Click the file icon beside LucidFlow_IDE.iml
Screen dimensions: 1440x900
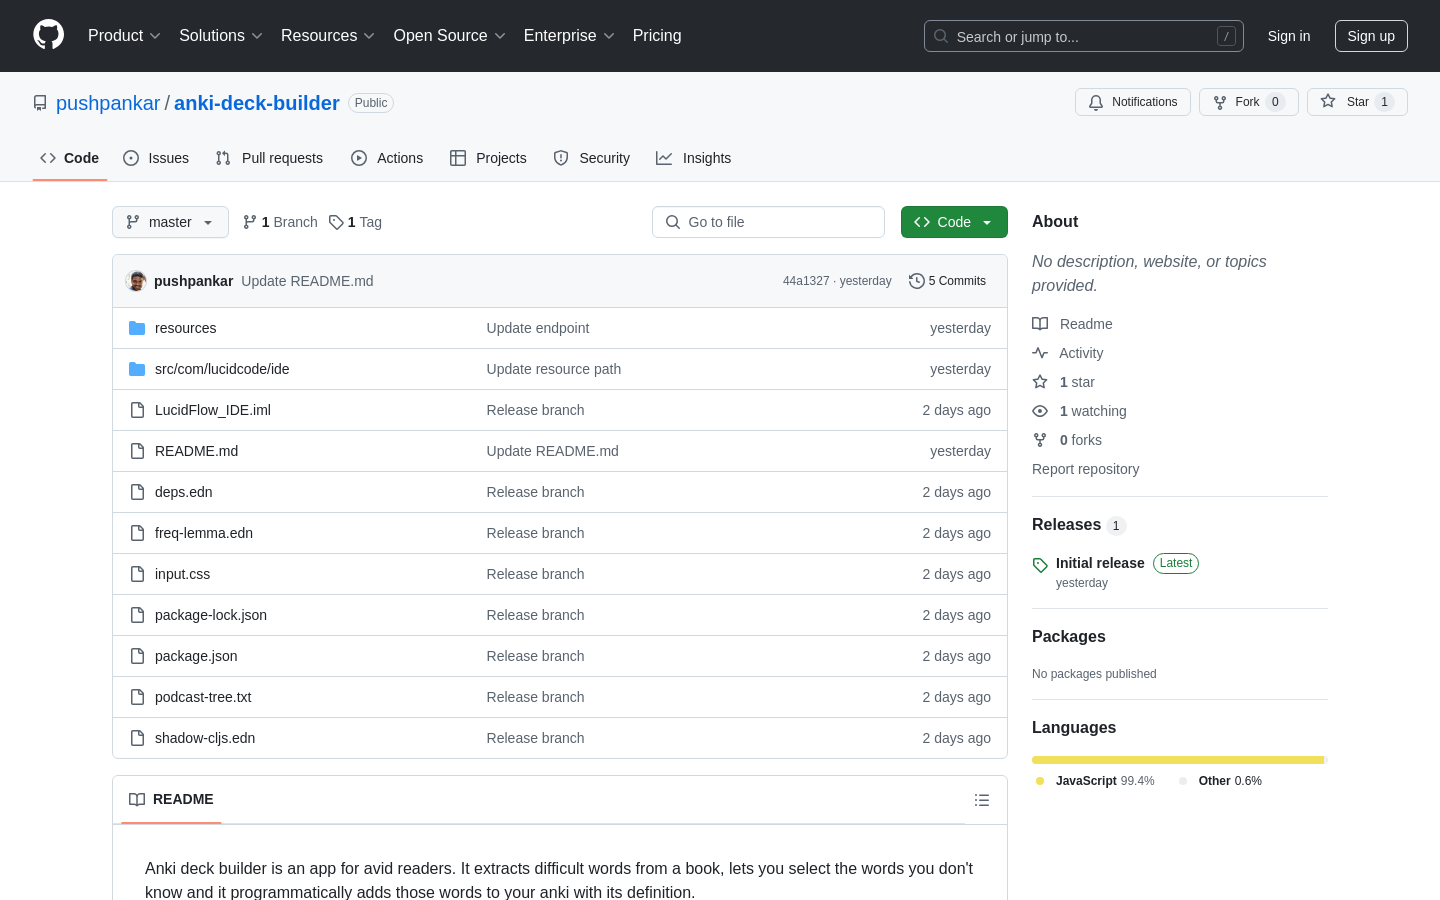click(x=137, y=410)
